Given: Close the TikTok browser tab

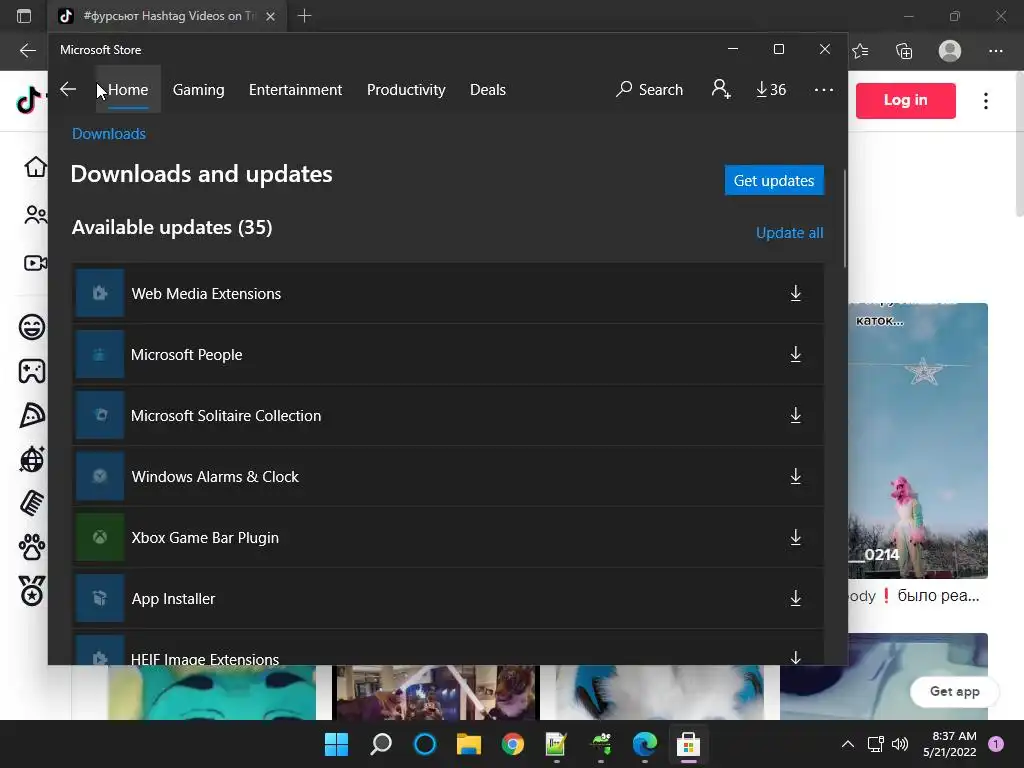Looking at the screenshot, I should 270,16.
